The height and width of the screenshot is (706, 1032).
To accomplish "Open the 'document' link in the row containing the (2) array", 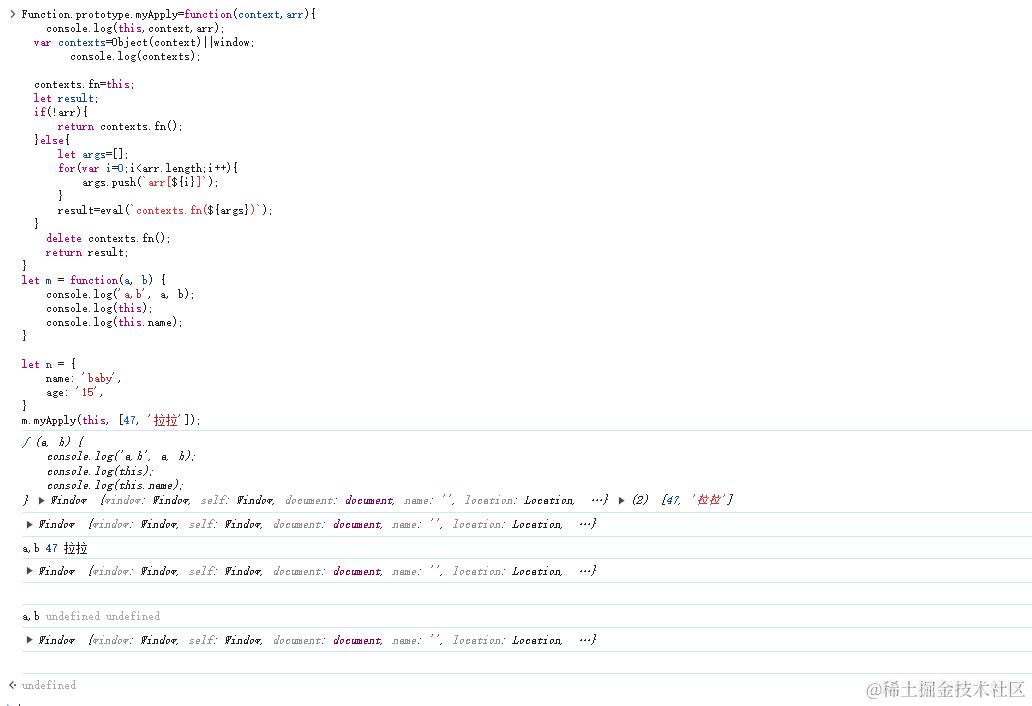I will [369, 501].
